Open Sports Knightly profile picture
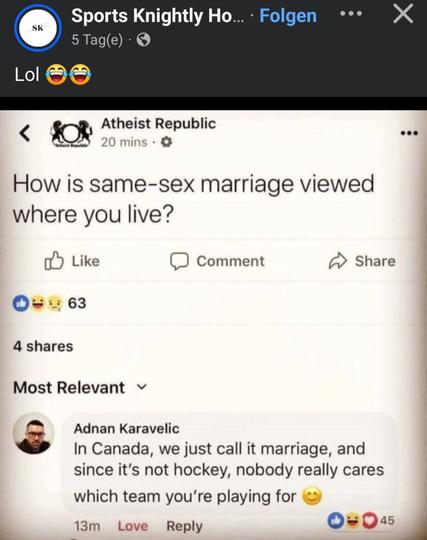The image size is (427, 540). [38, 28]
